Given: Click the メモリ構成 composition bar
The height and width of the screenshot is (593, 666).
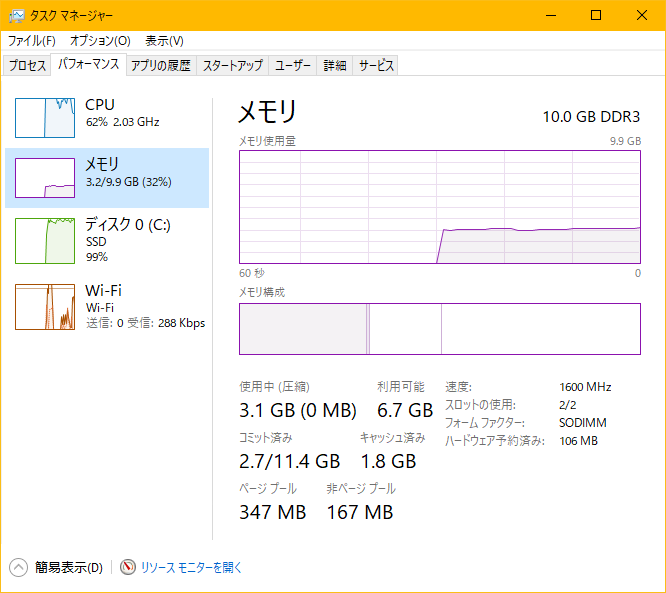Looking at the screenshot, I should [x=440, y=329].
